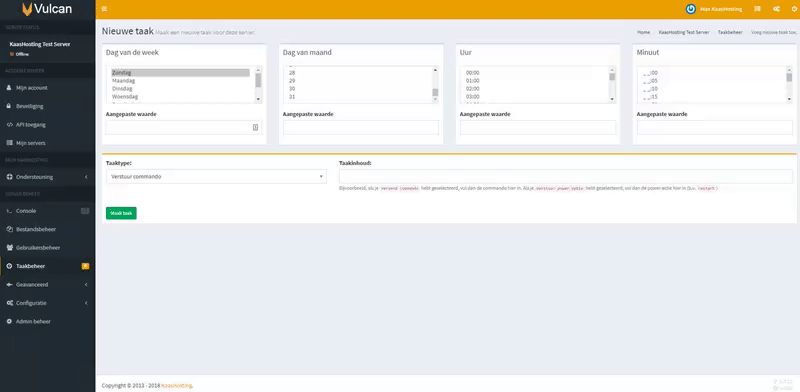The image size is (800, 392).
Task: Click down arrow of weekday list scrollbar
Action: tap(258, 99)
